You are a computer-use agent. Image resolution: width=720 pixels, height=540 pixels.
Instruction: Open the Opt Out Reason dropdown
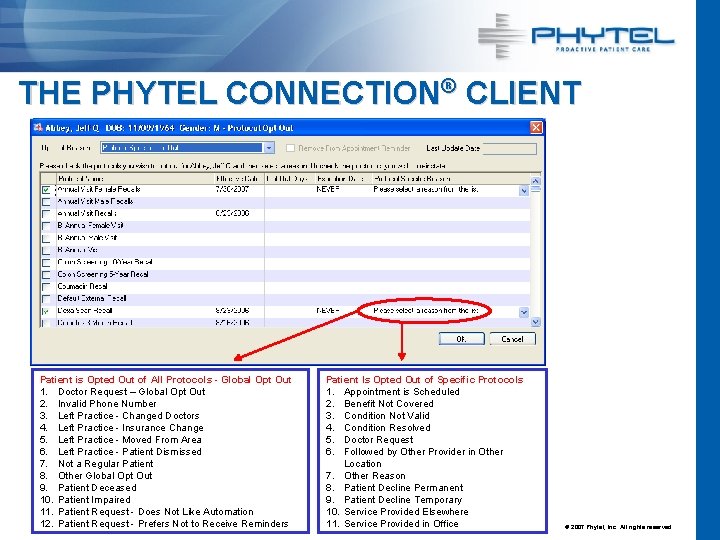[x=269, y=148]
